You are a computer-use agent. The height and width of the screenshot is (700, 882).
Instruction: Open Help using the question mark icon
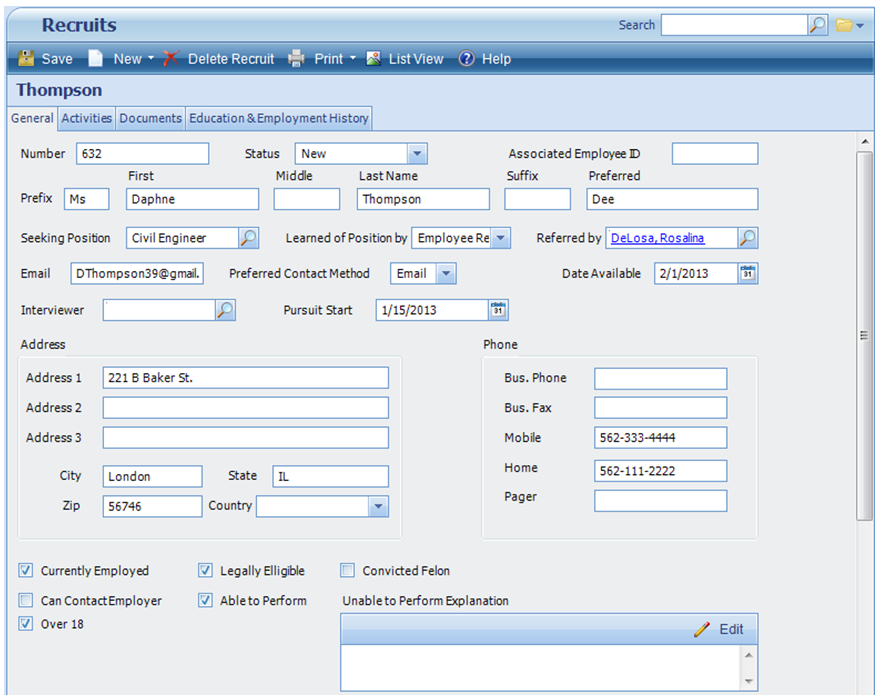coord(465,58)
